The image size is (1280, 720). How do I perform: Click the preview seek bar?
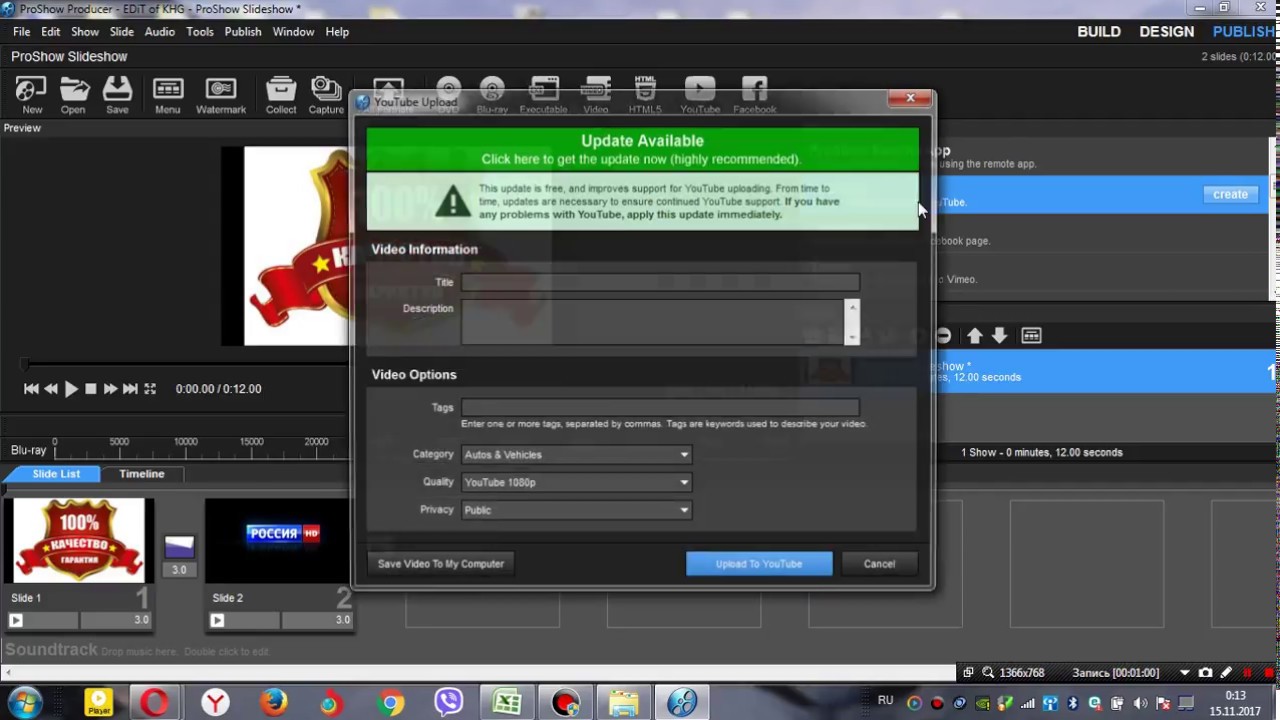[185, 366]
